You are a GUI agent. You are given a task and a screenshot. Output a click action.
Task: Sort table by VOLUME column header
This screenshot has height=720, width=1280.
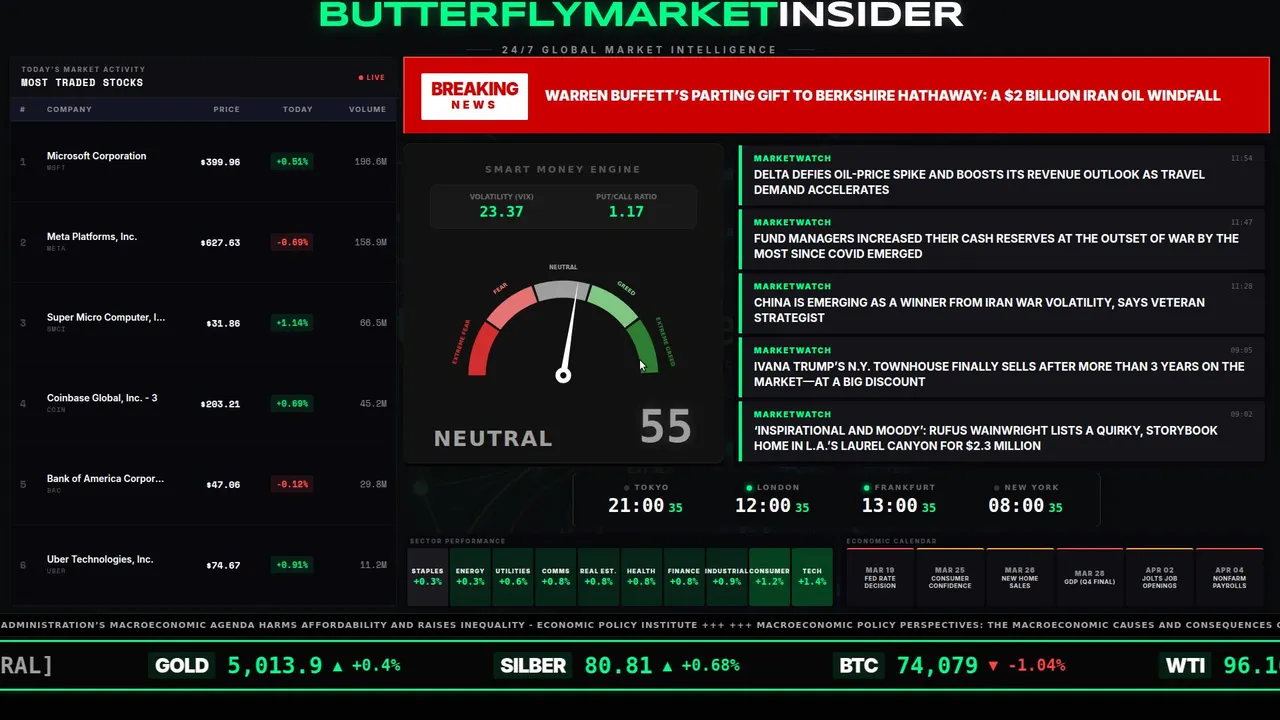[x=367, y=109]
